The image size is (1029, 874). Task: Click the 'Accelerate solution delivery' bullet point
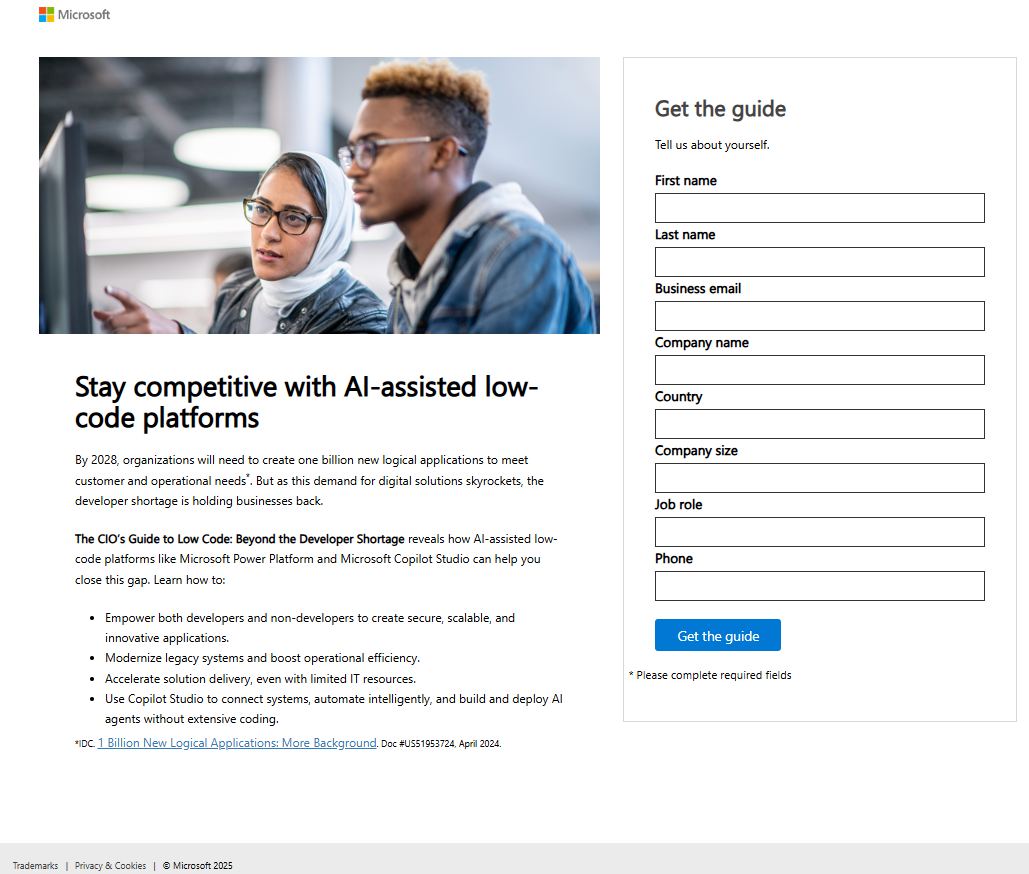[x=261, y=678]
